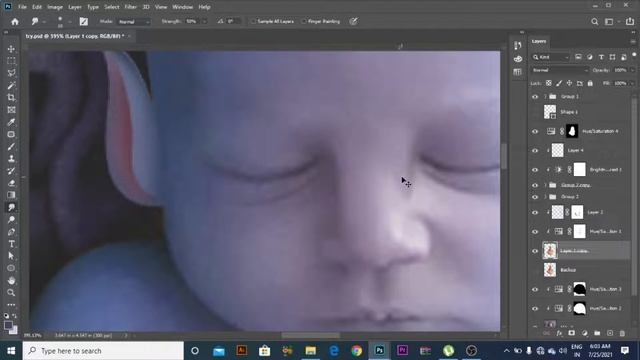Select the Eyedropper tool
The height and width of the screenshot is (360, 640).
(11, 122)
